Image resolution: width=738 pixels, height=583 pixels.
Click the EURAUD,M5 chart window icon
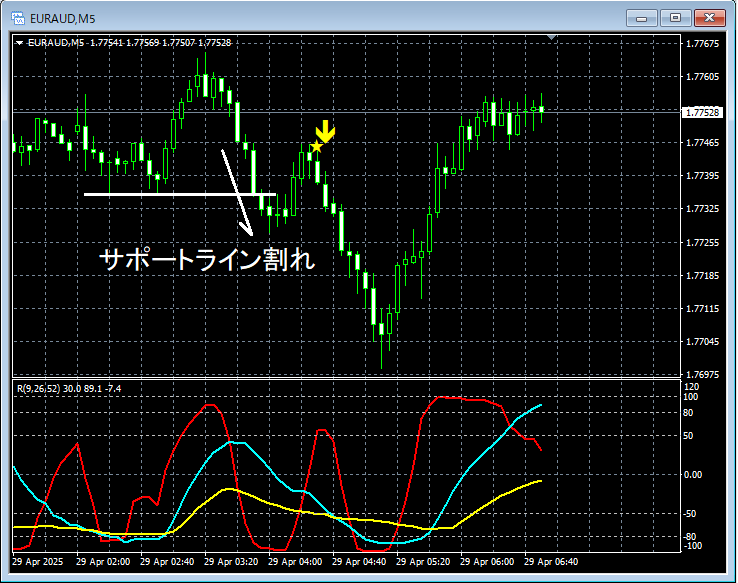18,18
